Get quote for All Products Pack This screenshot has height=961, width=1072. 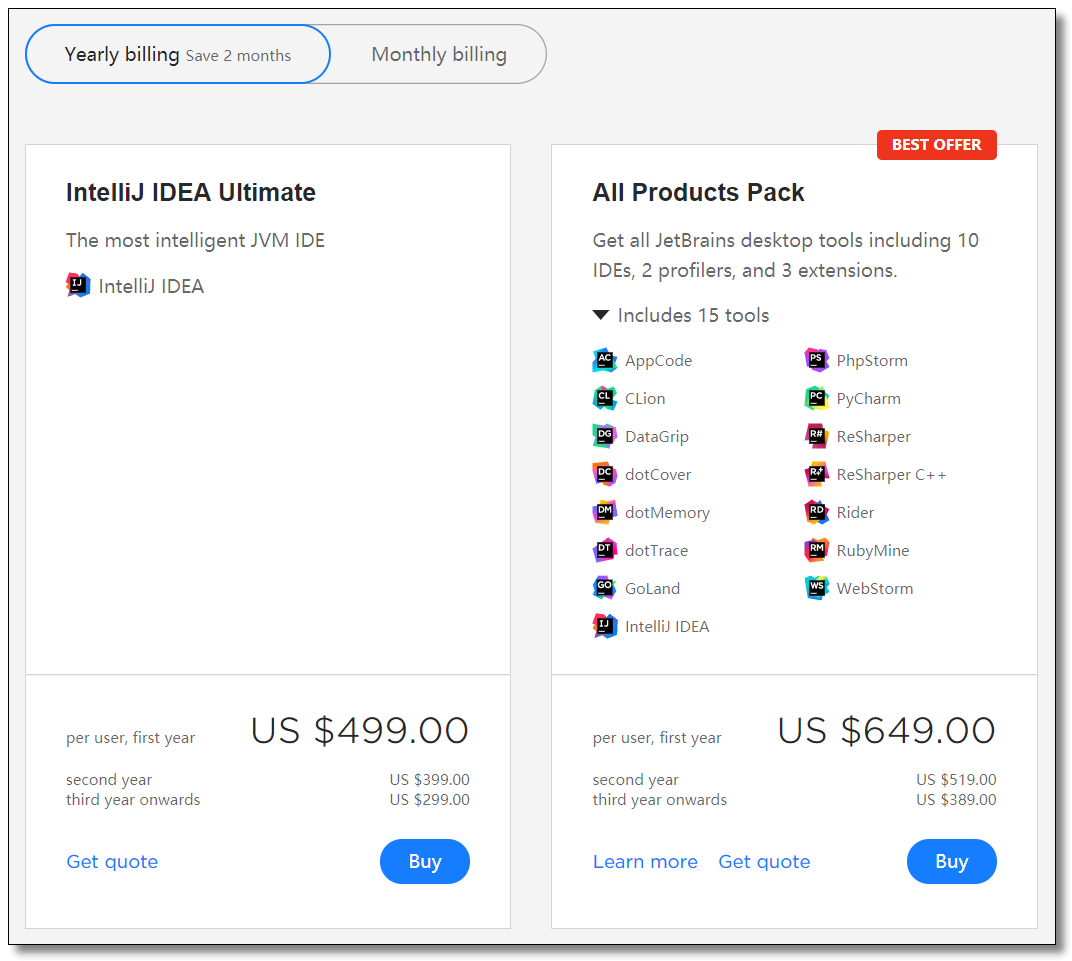point(764,862)
